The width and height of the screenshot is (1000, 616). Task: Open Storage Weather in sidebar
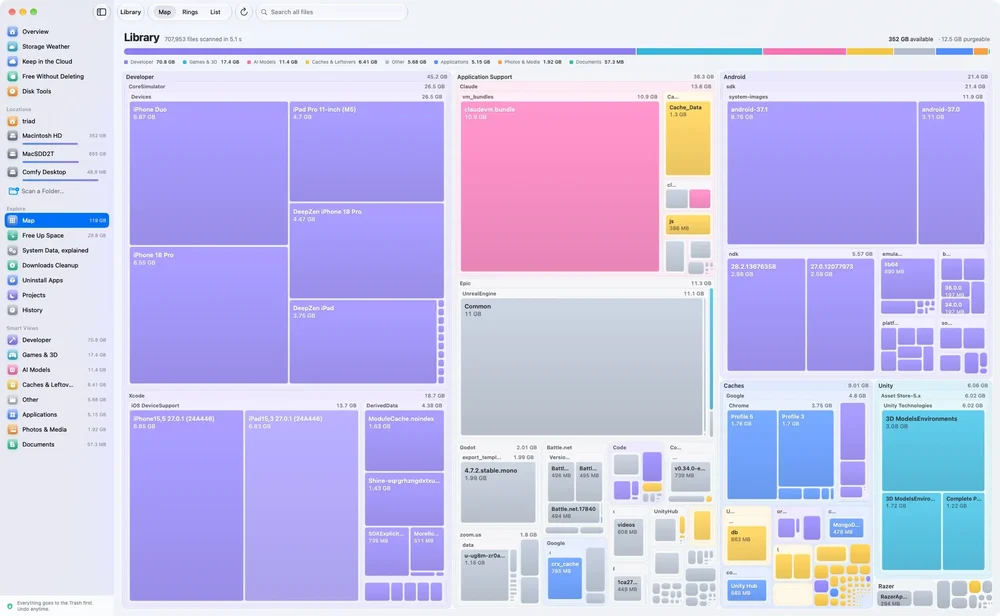(57, 47)
